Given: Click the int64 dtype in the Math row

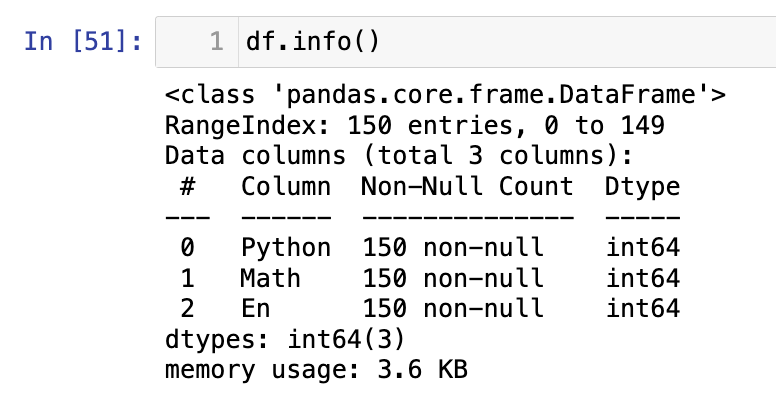Looking at the screenshot, I should (643, 277).
